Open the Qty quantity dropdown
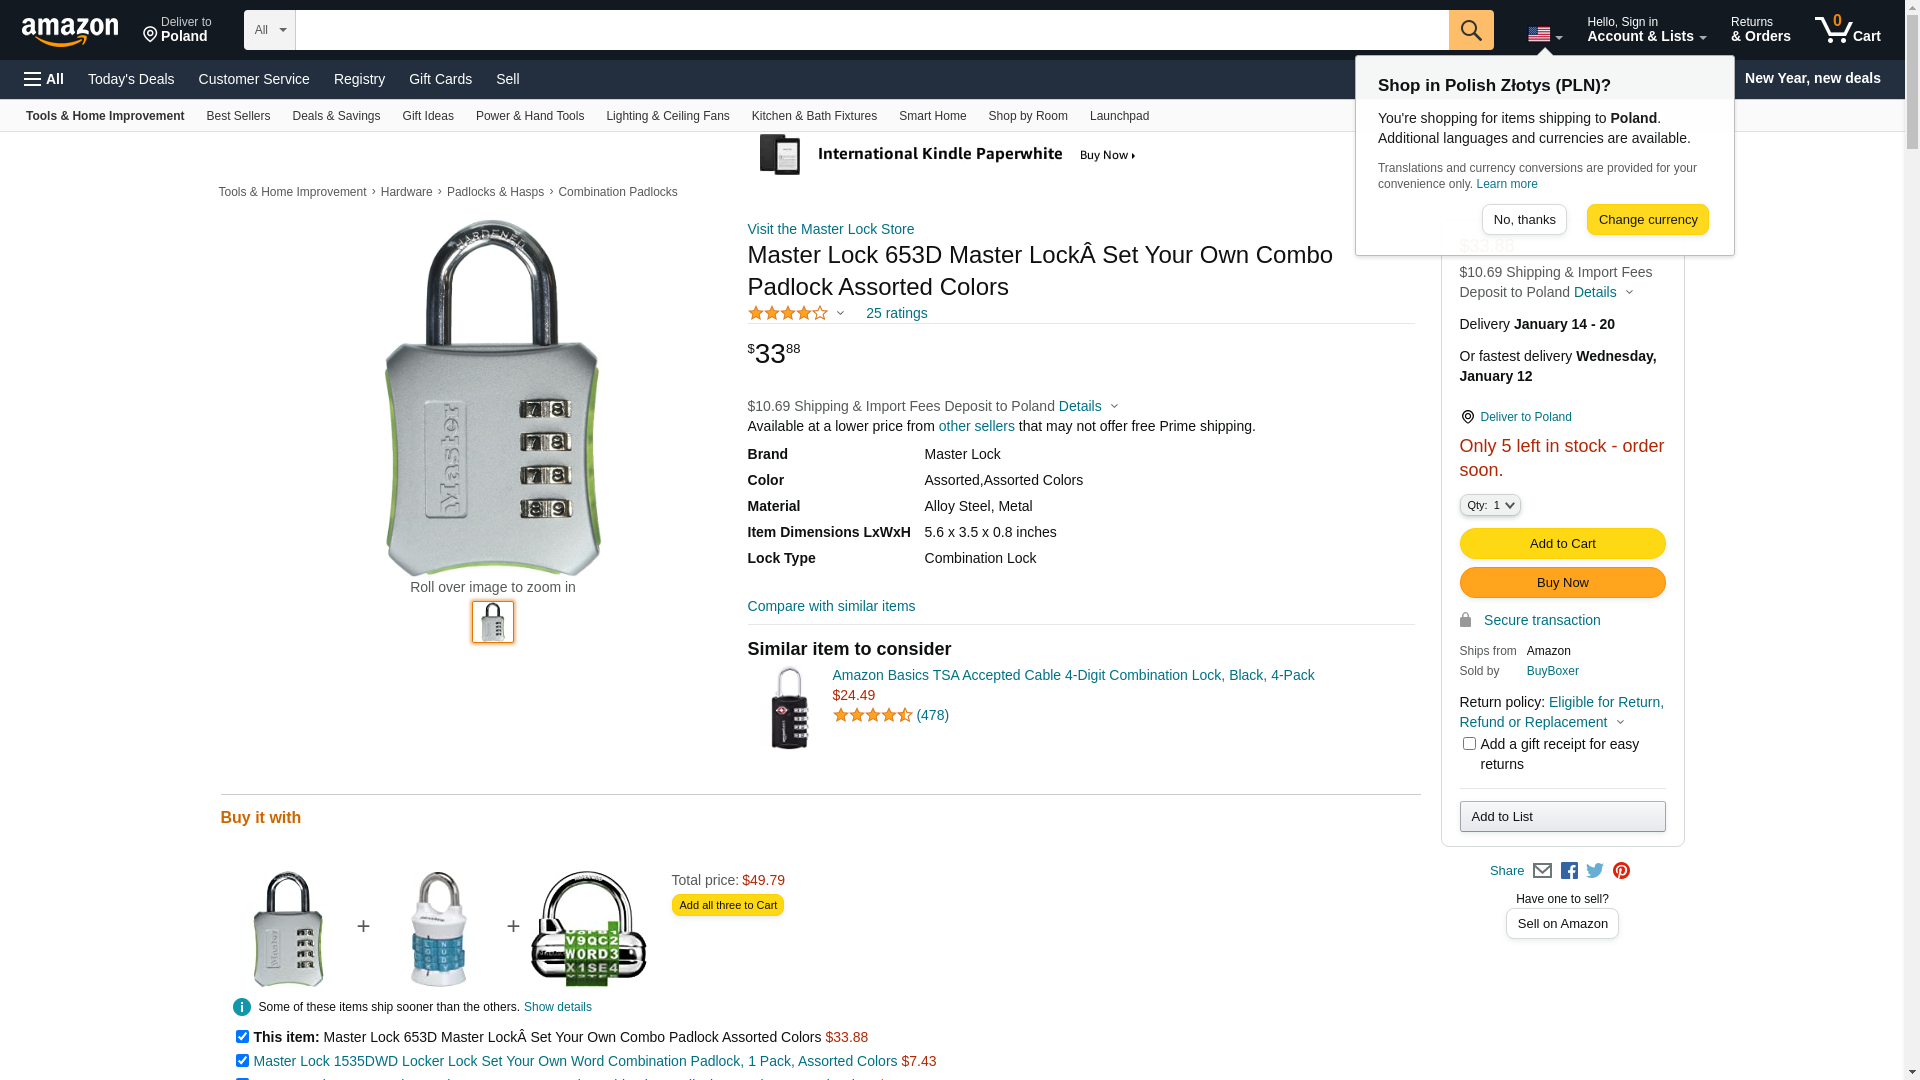The image size is (1920, 1080). [1490, 505]
